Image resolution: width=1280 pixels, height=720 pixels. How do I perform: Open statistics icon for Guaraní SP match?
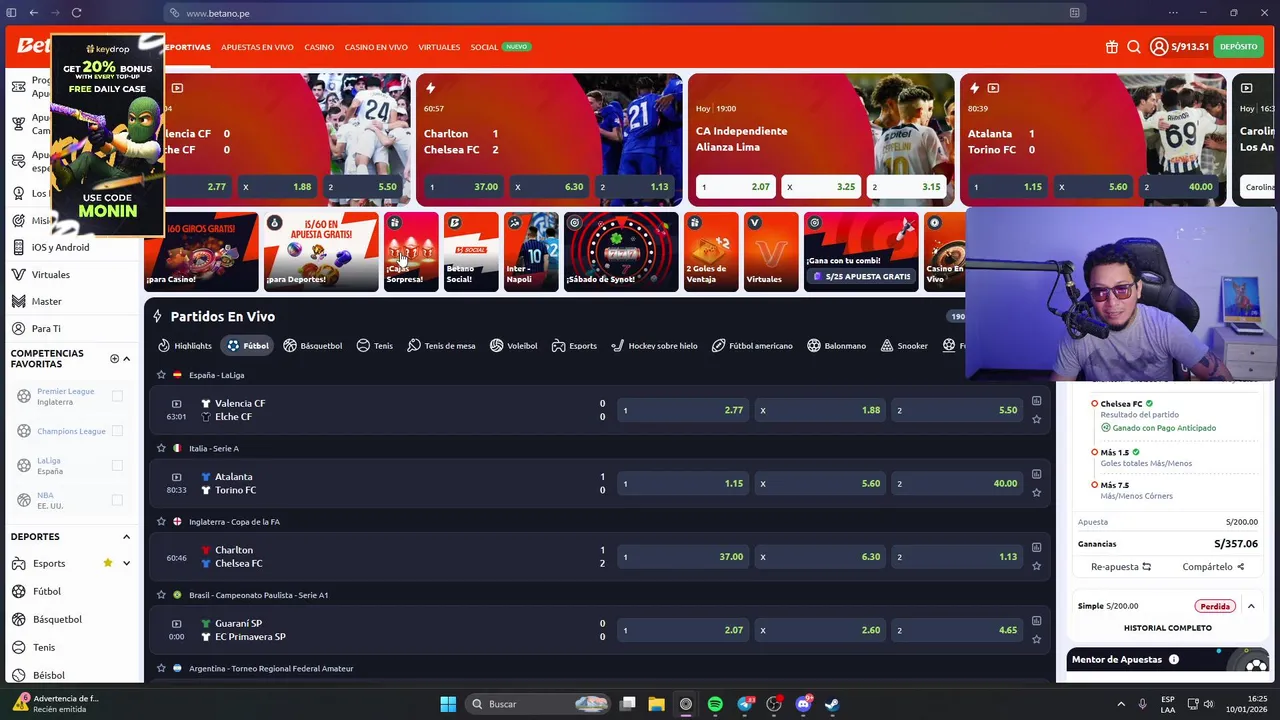[x=1036, y=621]
